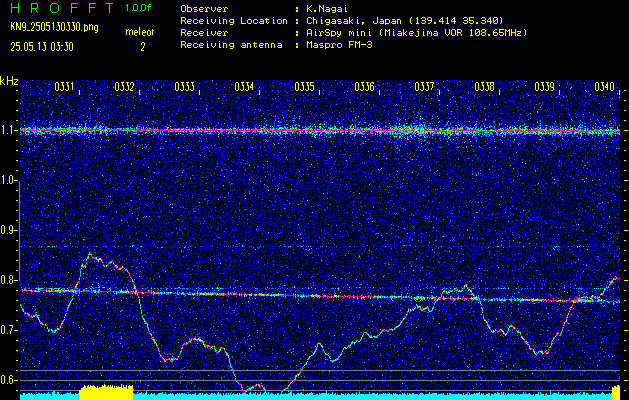Click the 0334 time marker
The image size is (629, 400).
tap(244, 86)
